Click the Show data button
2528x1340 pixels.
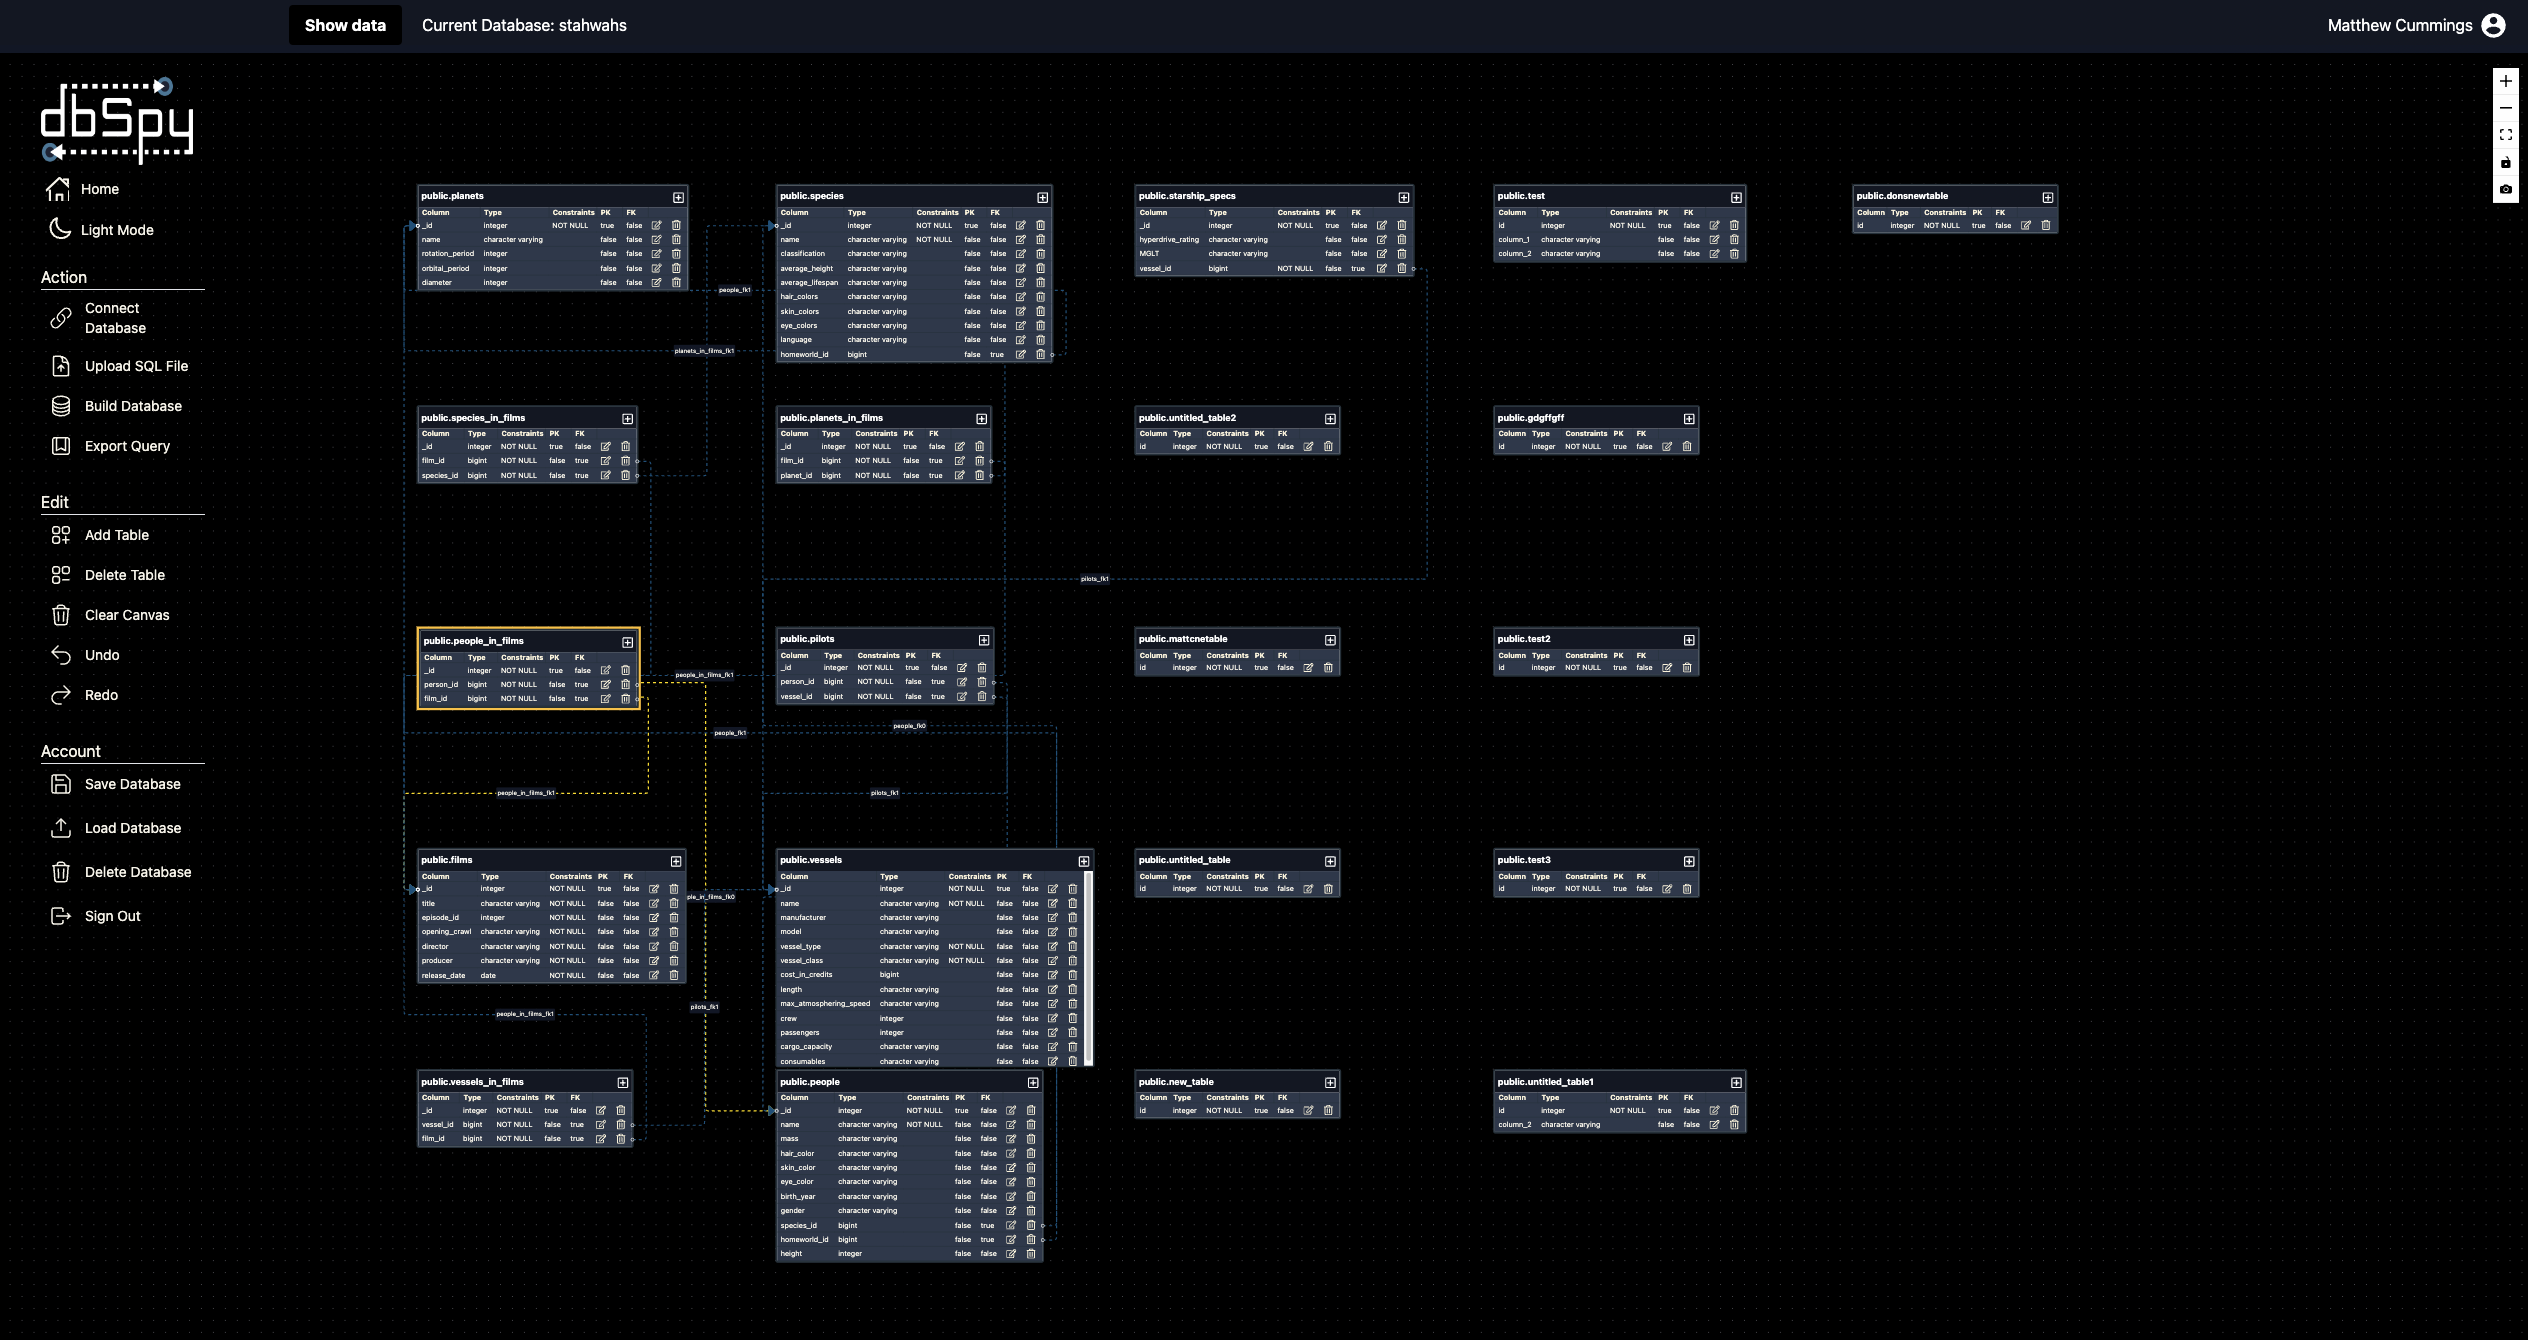click(x=345, y=25)
